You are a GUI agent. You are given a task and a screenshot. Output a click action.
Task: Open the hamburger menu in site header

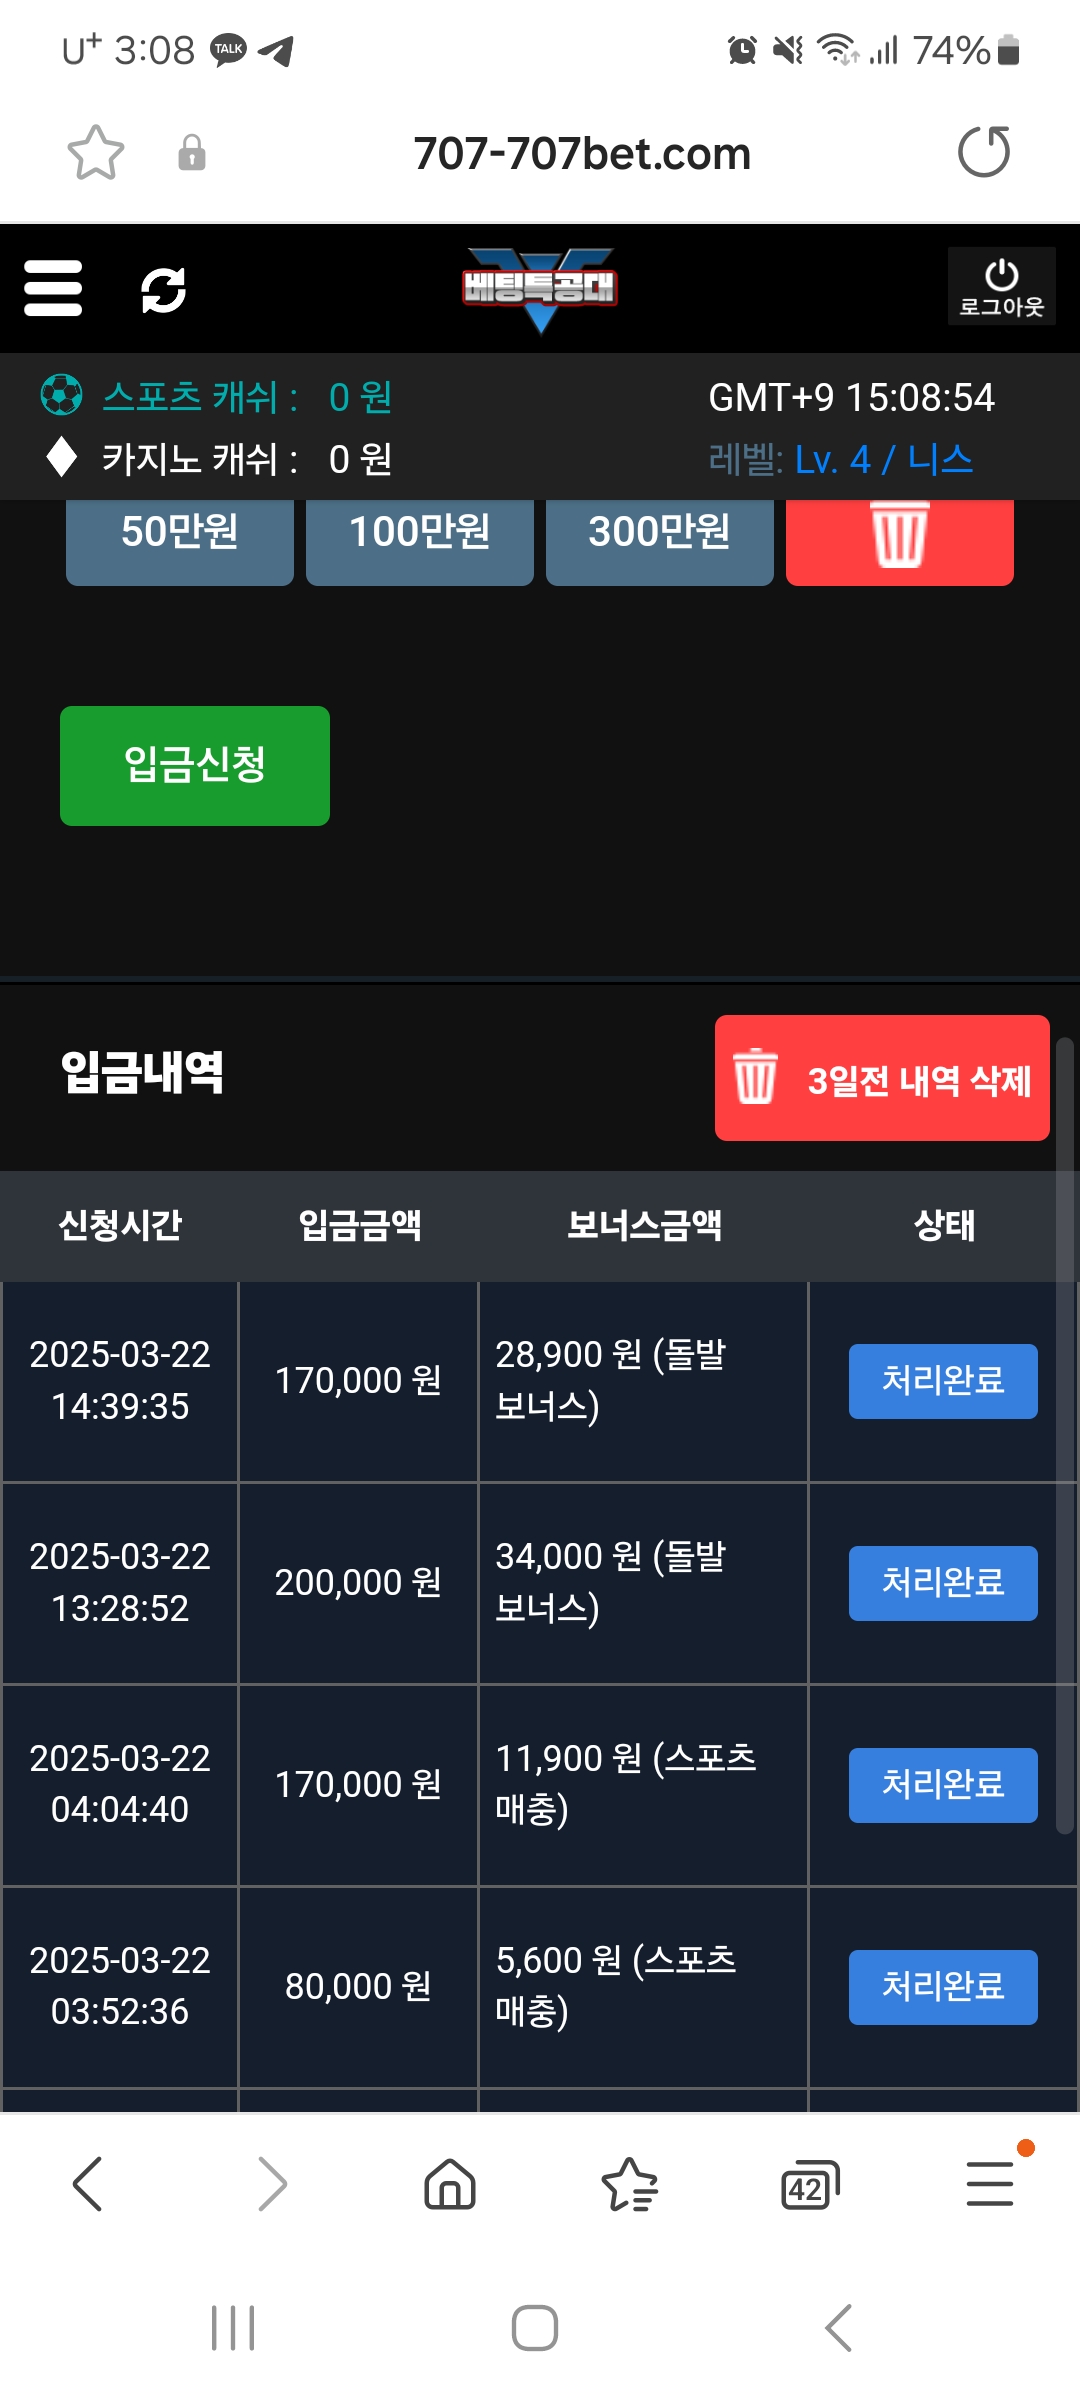53,289
